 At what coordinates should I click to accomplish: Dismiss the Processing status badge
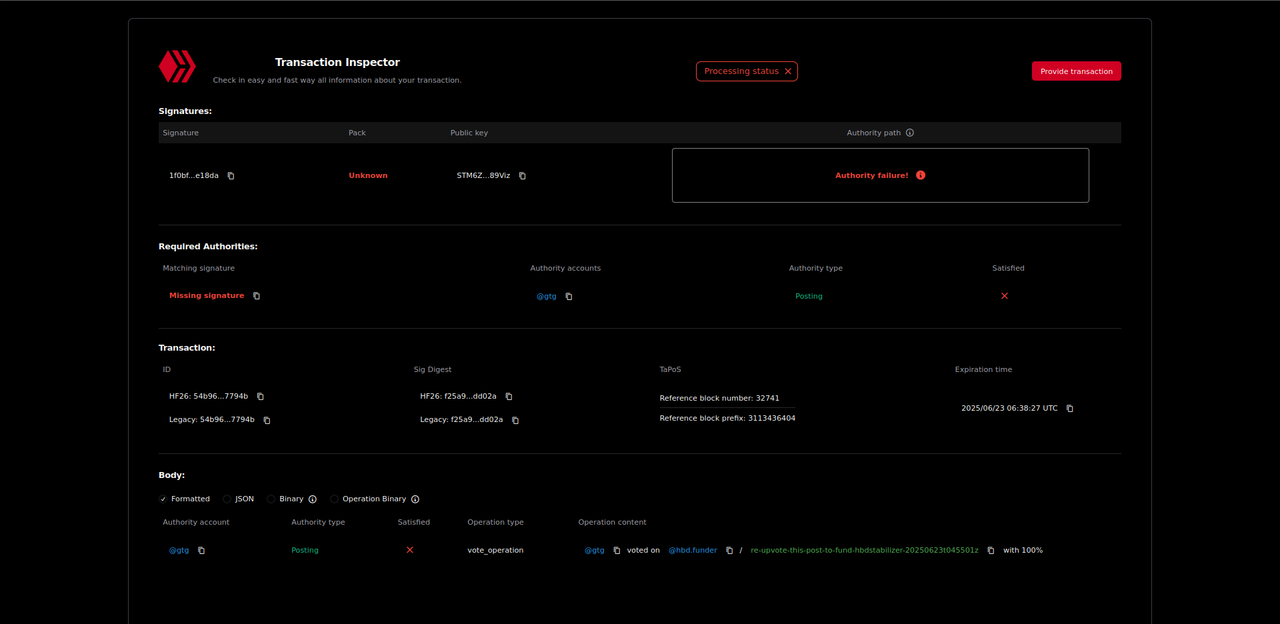(x=788, y=72)
